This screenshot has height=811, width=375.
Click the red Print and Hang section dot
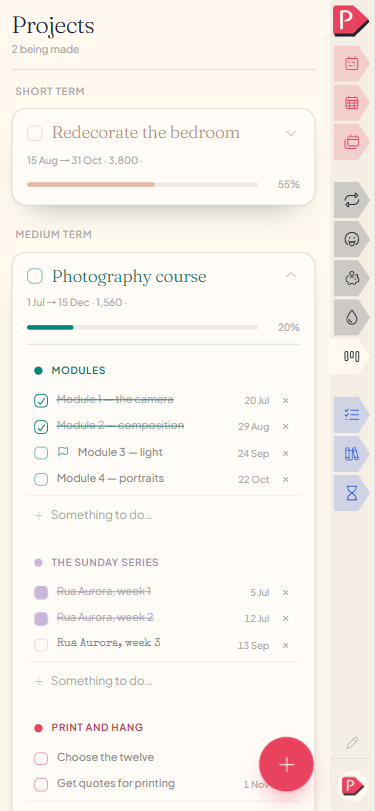[x=38, y=728]
